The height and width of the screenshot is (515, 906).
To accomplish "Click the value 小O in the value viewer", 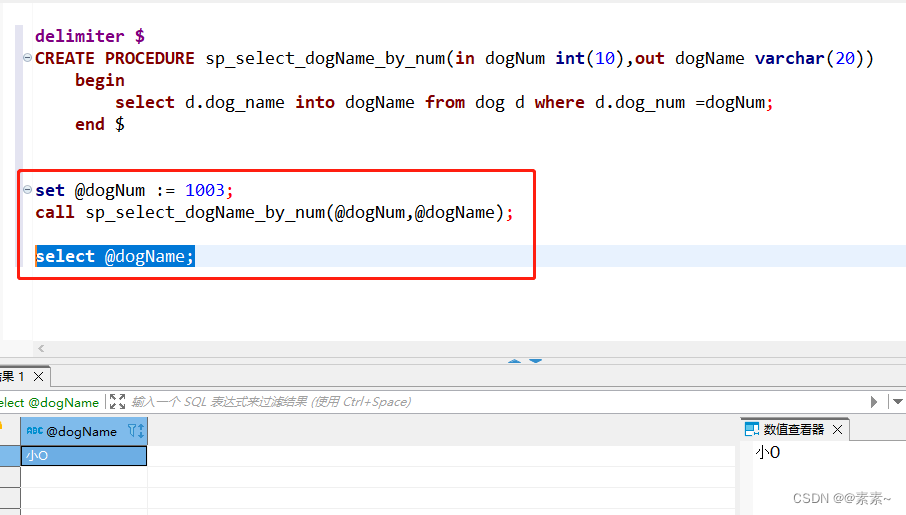I will [767, 453].
